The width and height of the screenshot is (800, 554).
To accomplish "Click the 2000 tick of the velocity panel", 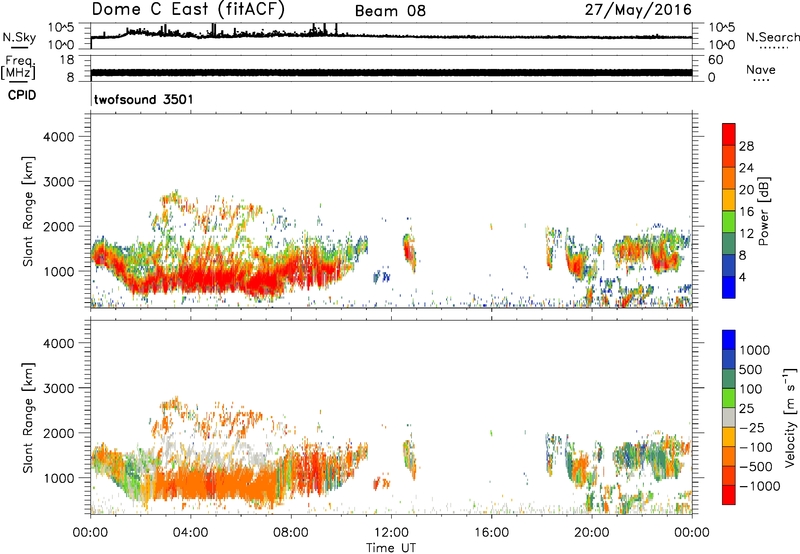I will click(x=59, y=433).
